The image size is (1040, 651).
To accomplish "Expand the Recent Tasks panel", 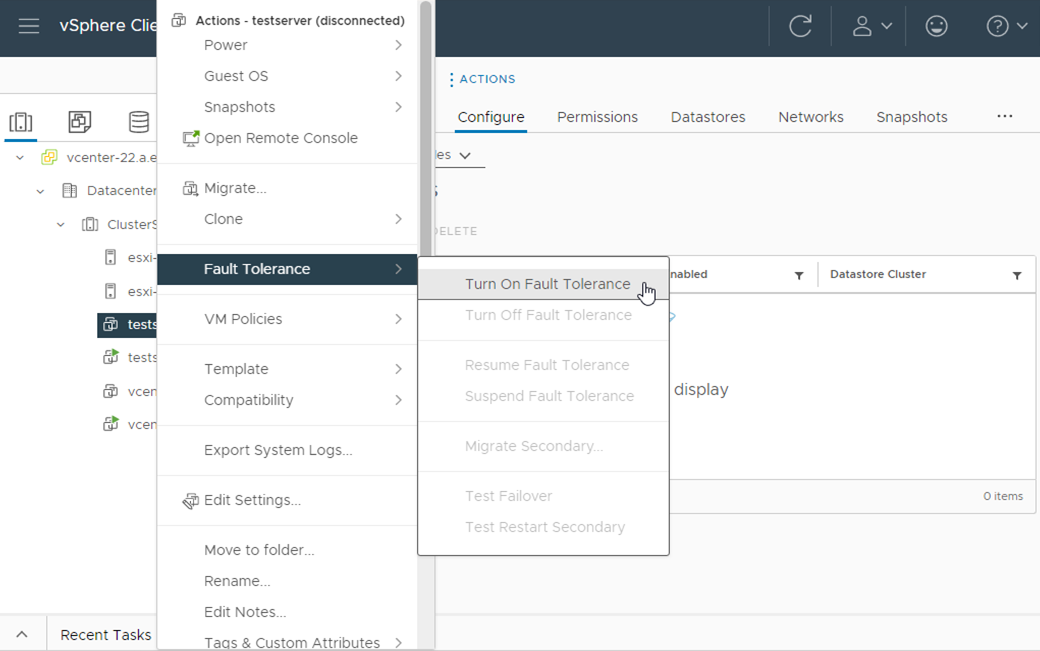I will 22,635.
